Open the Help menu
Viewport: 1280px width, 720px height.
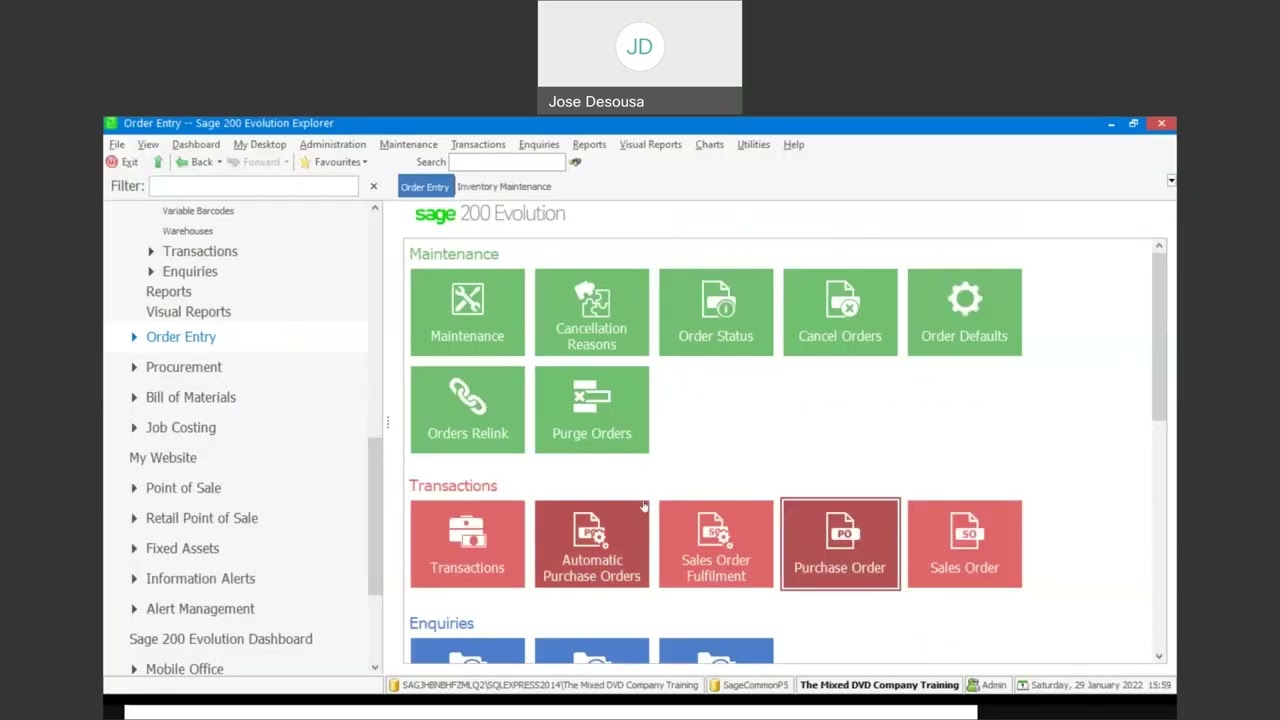point(794,144)
